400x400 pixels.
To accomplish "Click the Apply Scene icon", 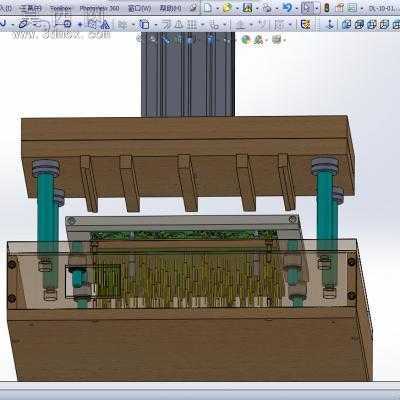I will [x=258, y=40].
